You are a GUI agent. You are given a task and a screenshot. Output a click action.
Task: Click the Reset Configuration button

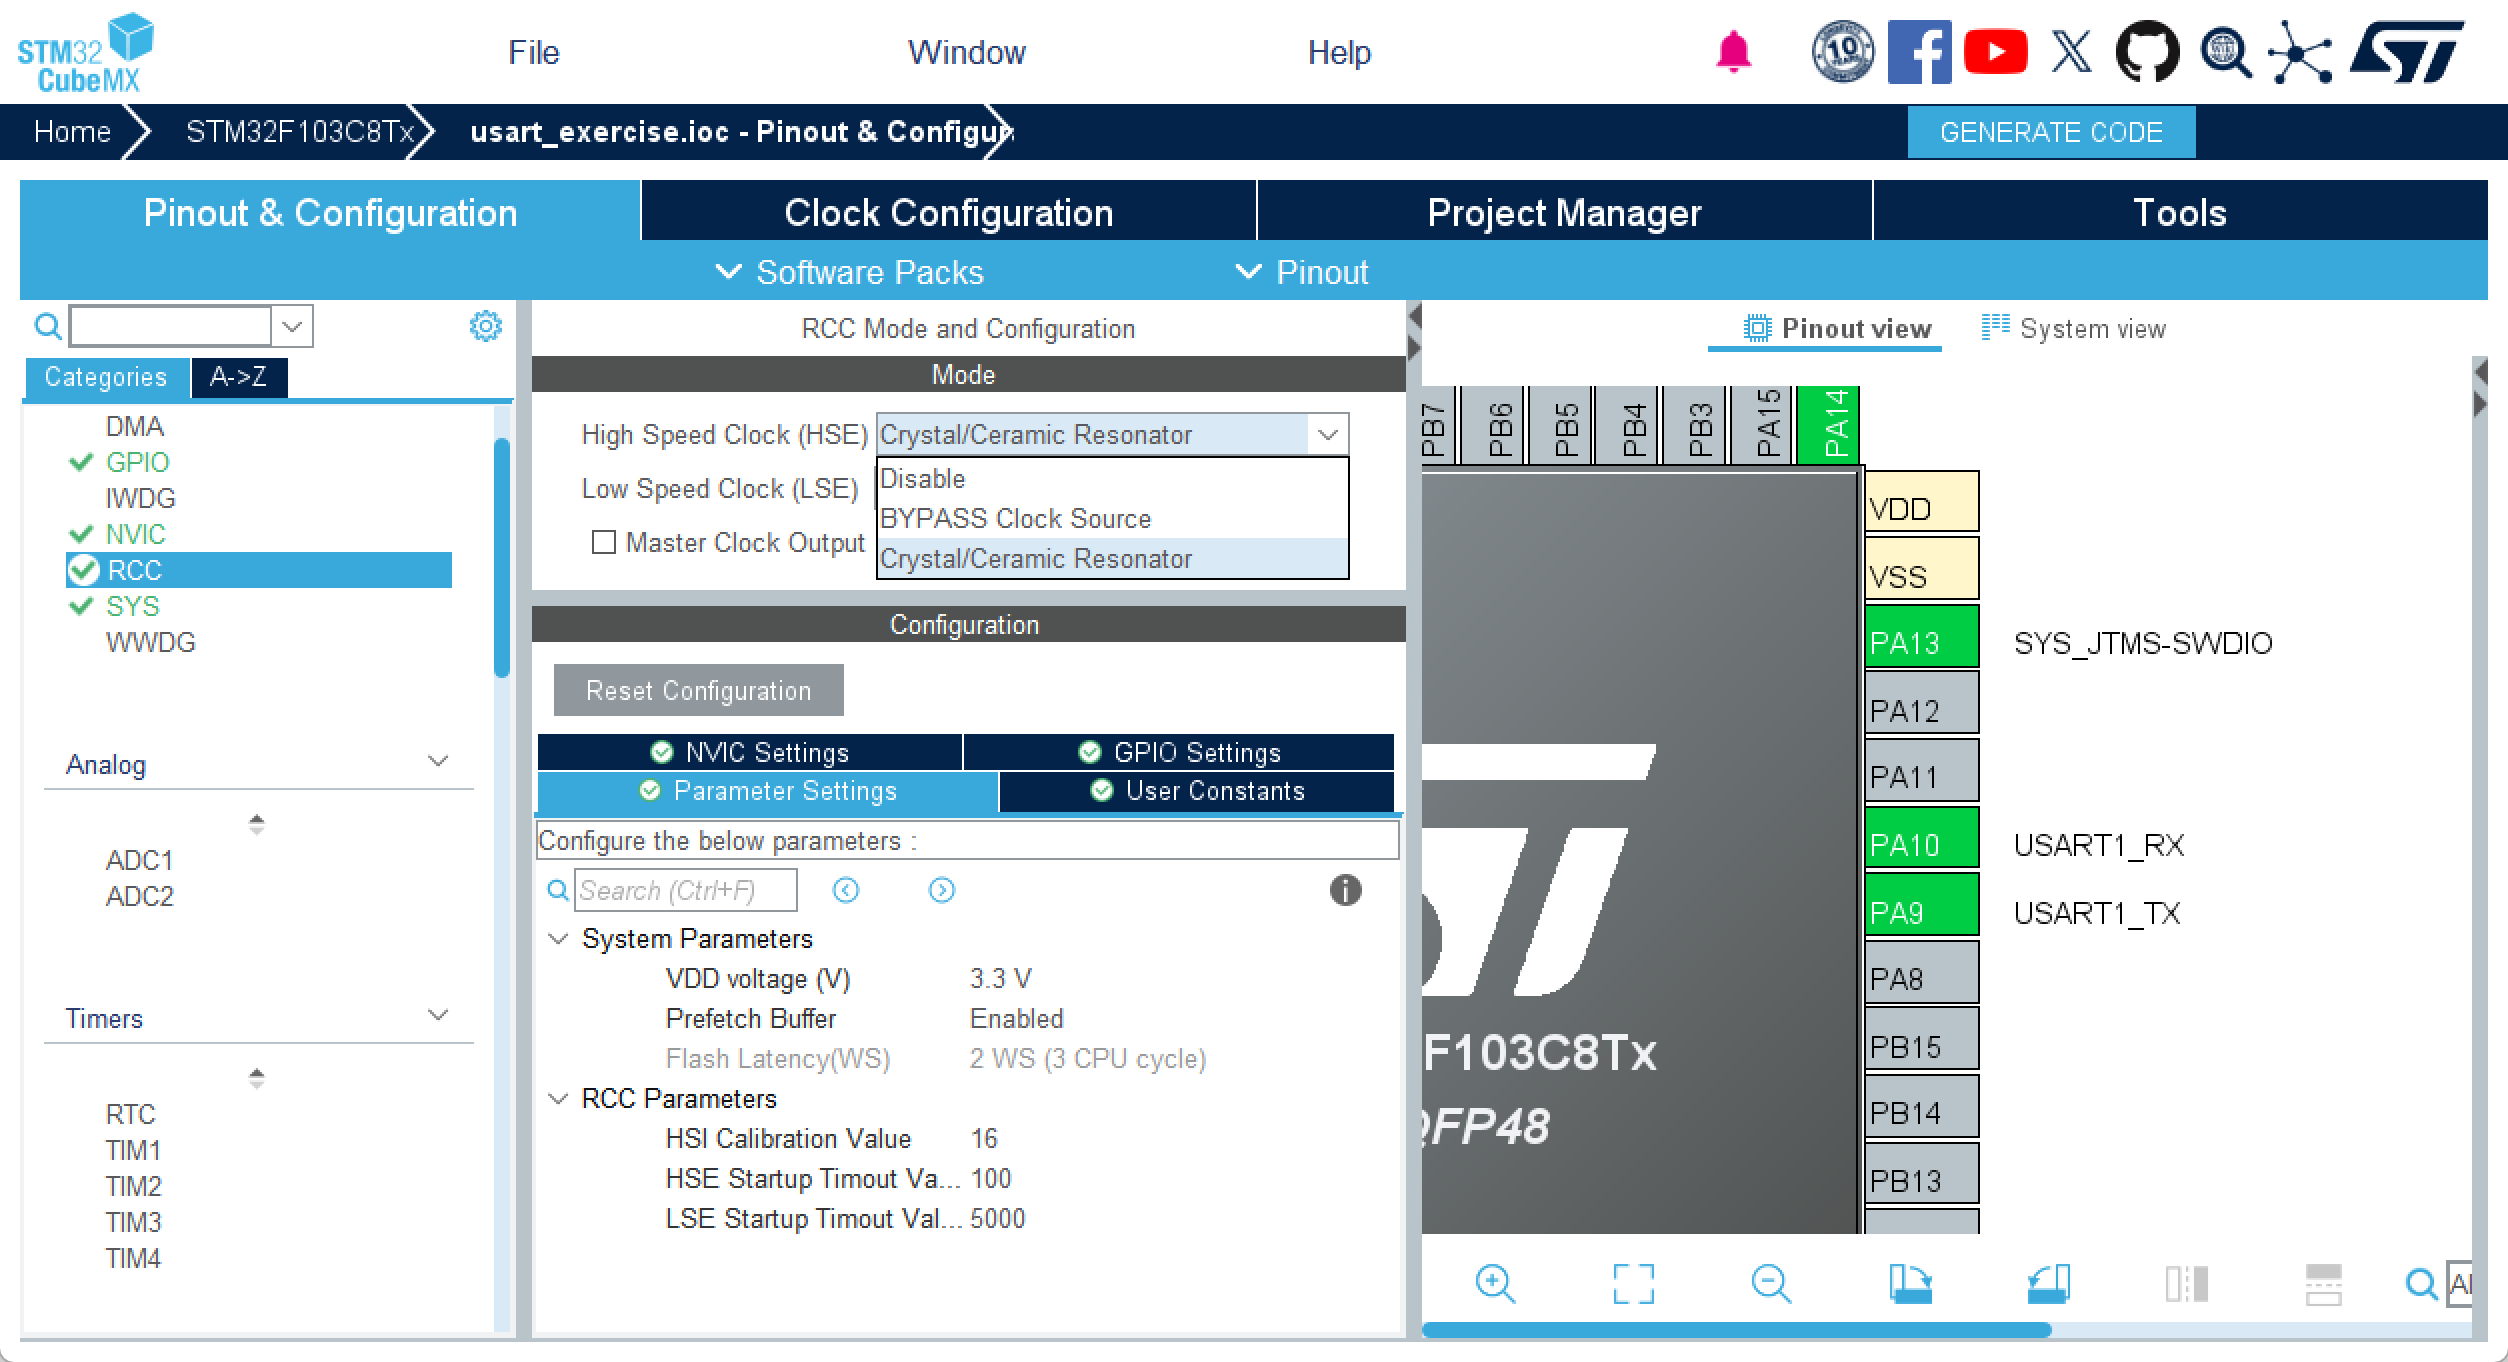pos(698,690)
